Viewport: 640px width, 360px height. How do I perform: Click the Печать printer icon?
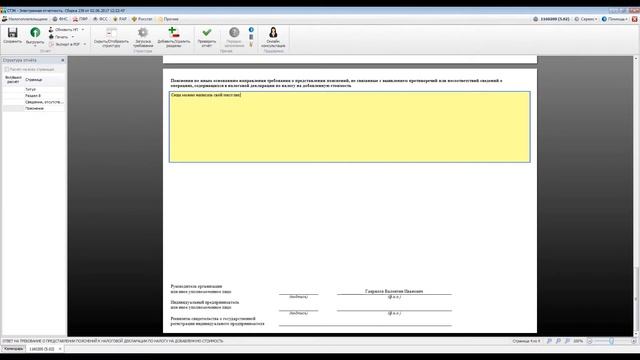click(51, 37)
